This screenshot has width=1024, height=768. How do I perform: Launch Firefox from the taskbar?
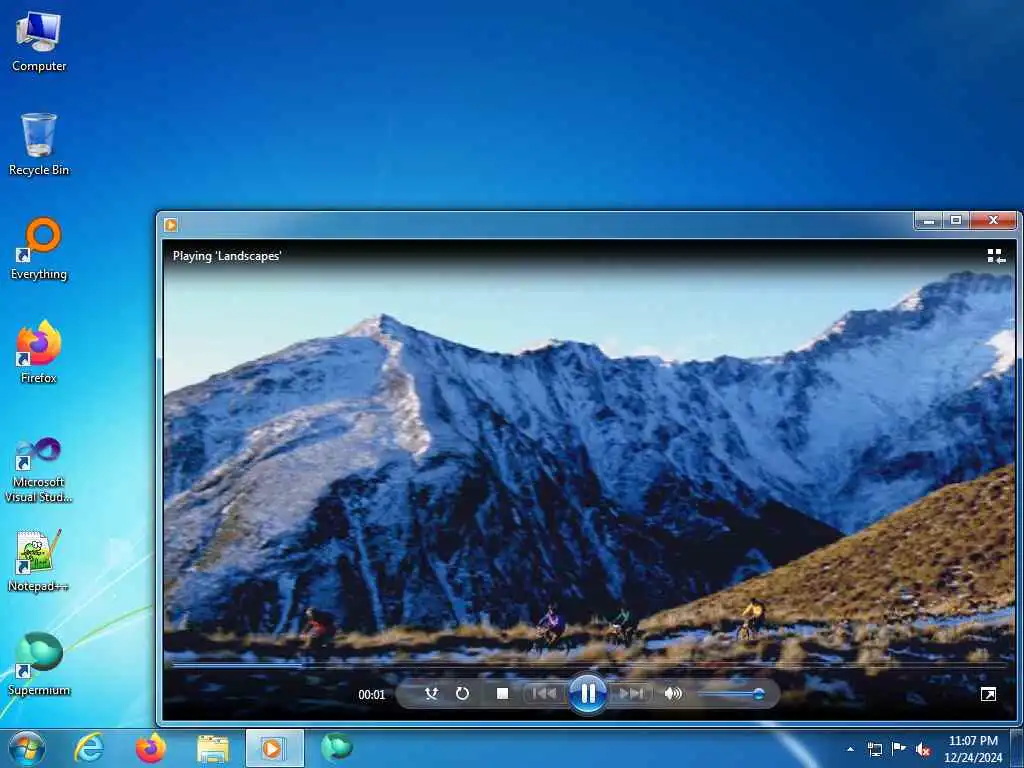151,748
